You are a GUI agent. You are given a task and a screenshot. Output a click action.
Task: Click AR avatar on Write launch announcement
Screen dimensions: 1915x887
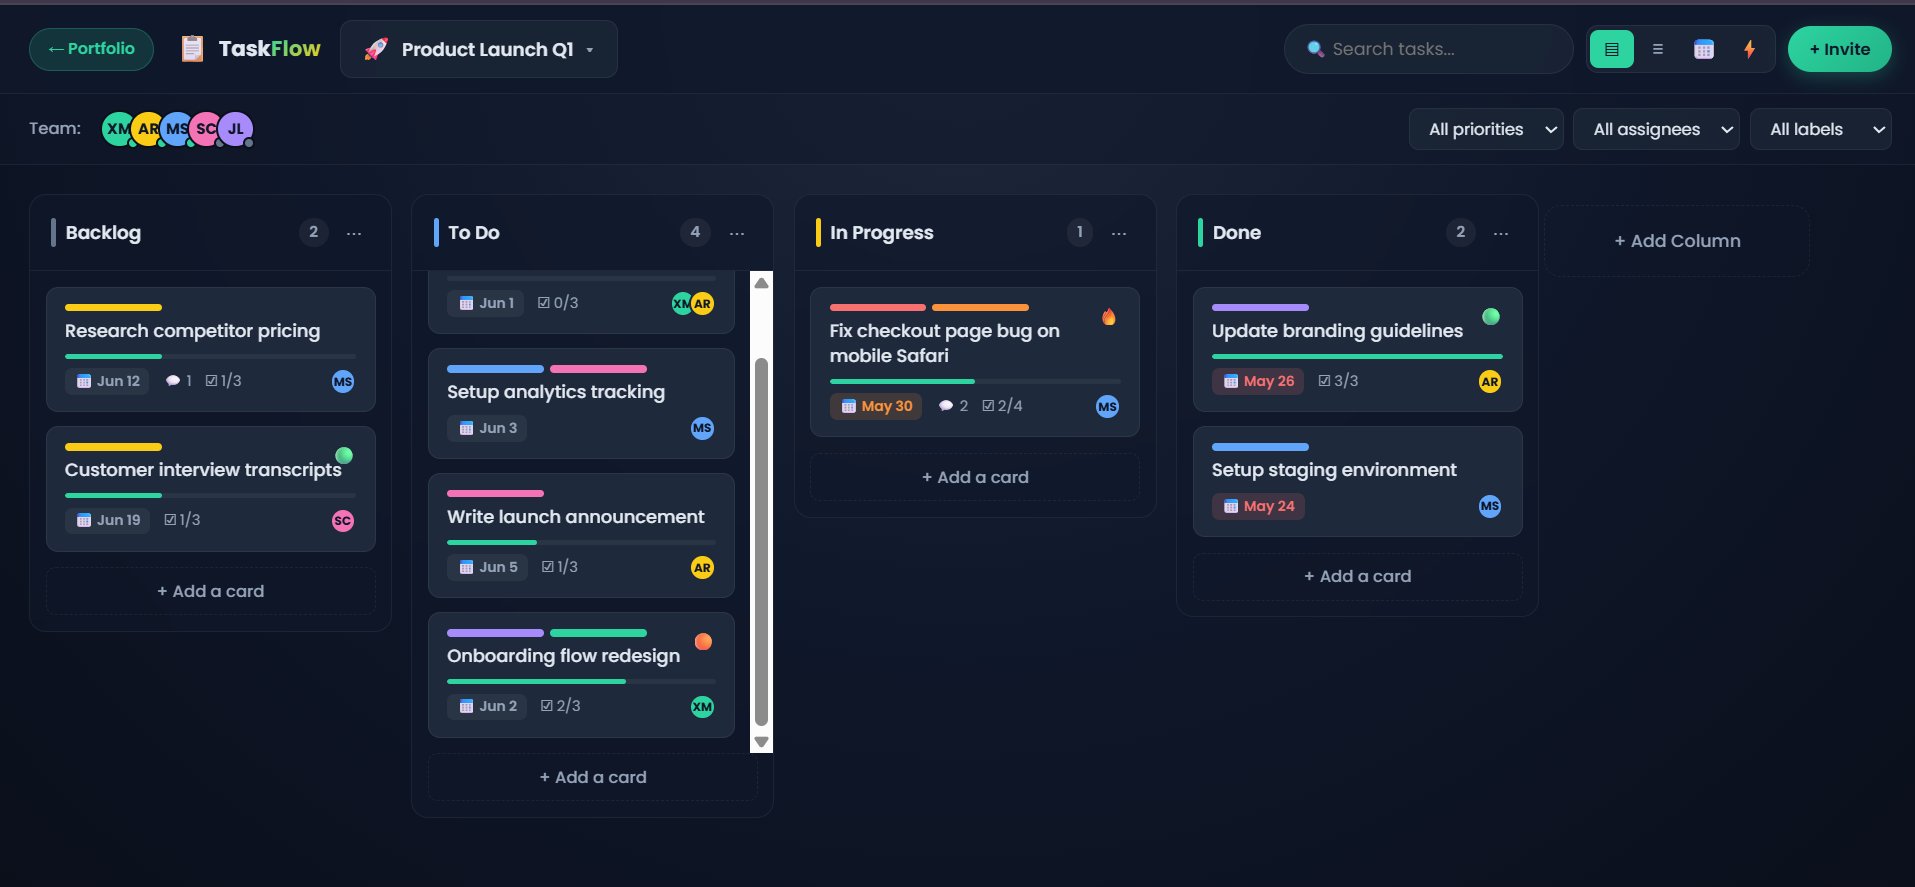[703, 567]
